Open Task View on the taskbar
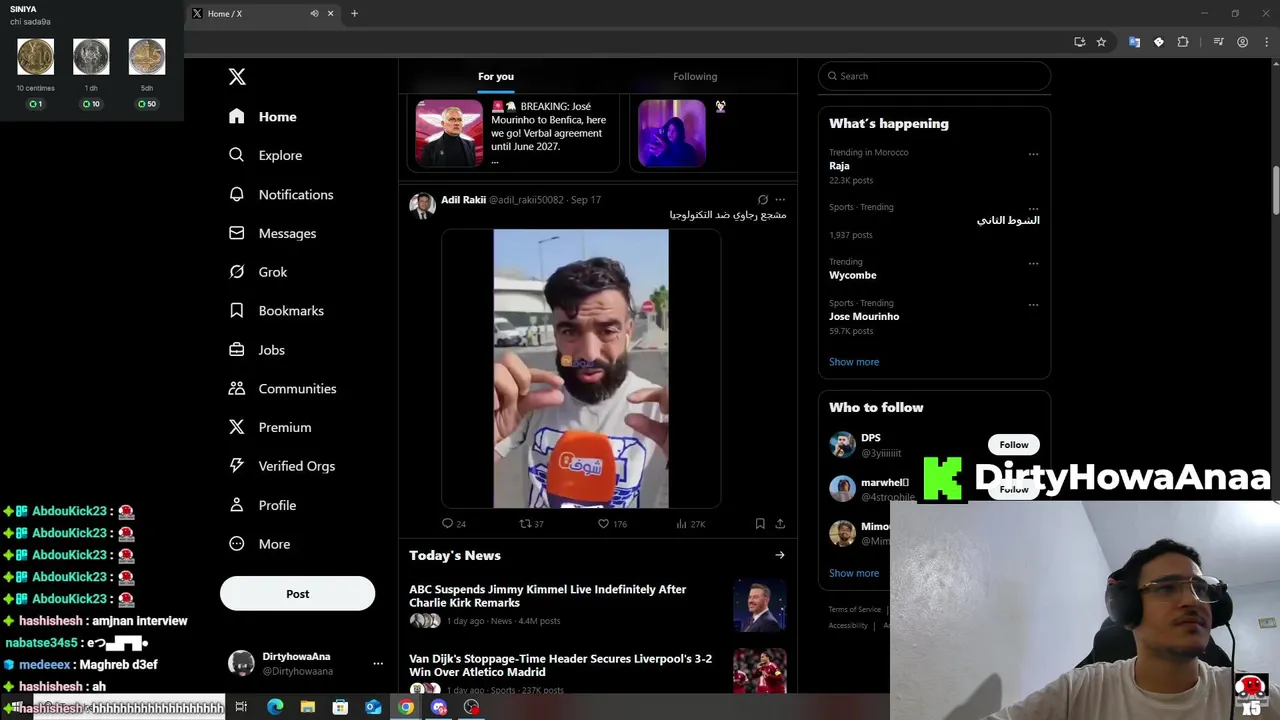Image resolution: width=1280 pixels, height=720 pixels. pos(241,707)
